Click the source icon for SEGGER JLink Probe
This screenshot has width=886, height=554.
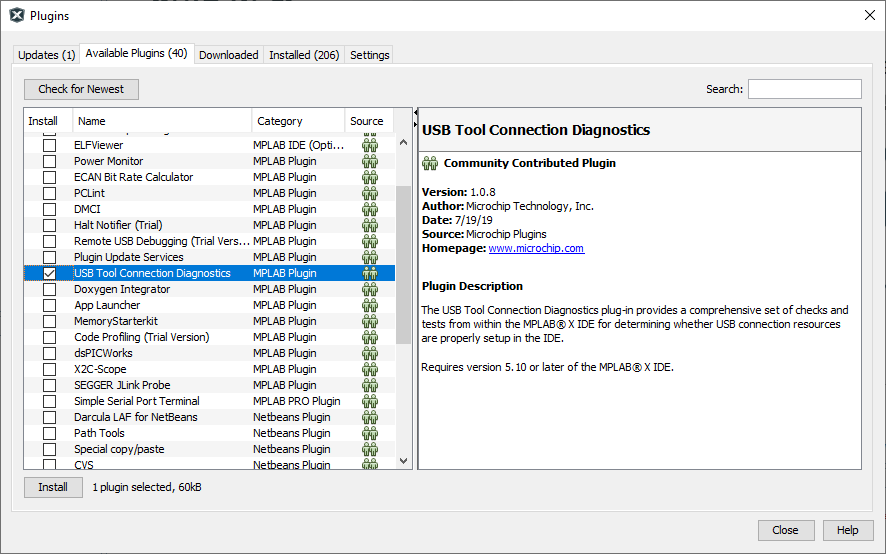(x=370, y=385)
